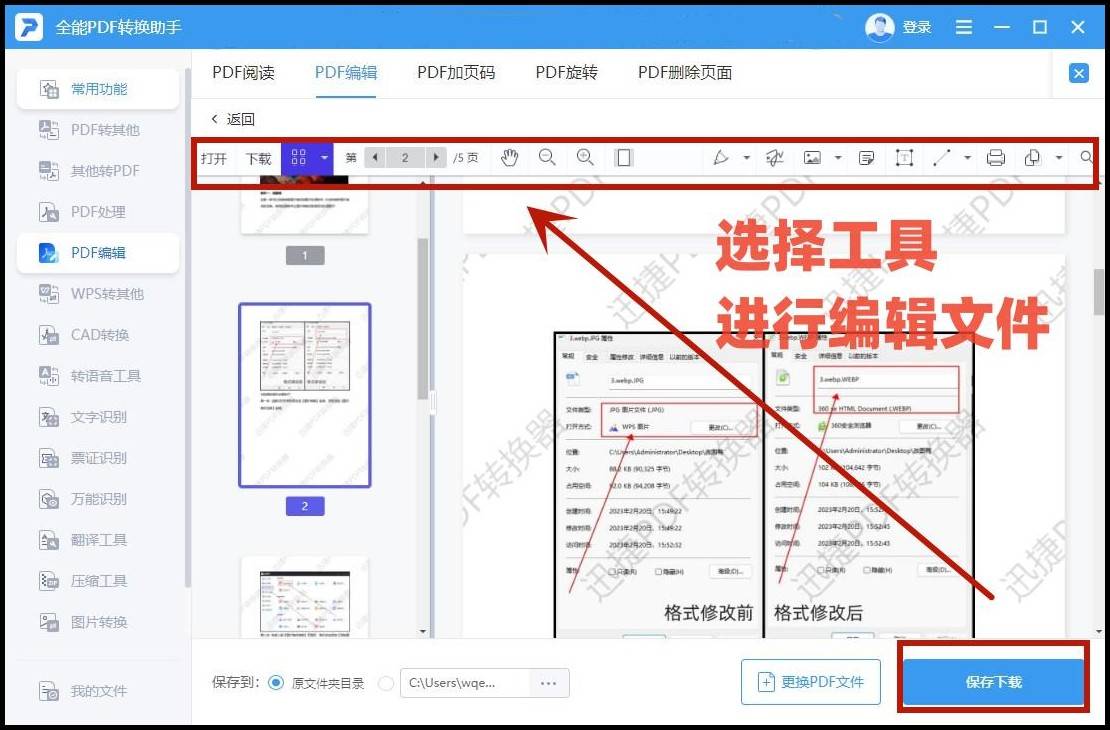Open CAD转换 in sidebar
1110x730 pixels.
pyautogui.click(x=98, y=335)
